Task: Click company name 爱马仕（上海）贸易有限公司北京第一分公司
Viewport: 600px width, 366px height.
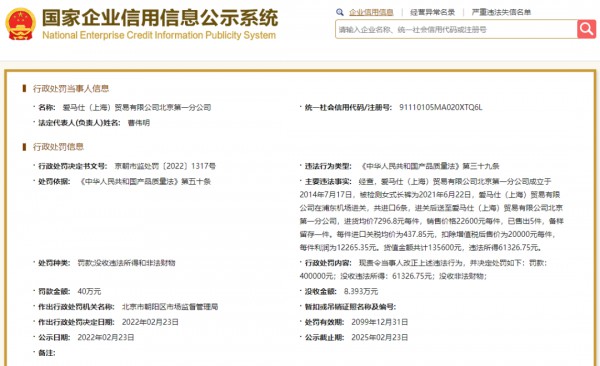Action: pyautogui.click(x=137, y=108)
